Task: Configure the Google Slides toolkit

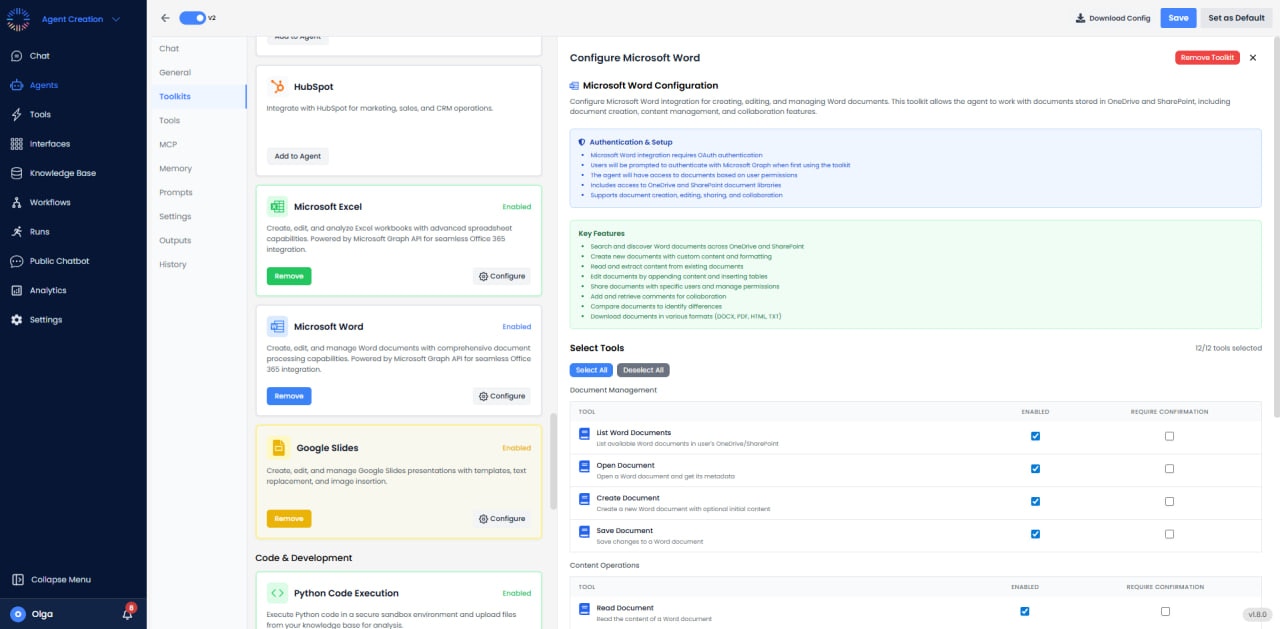Action: click(x=502, y=518)
